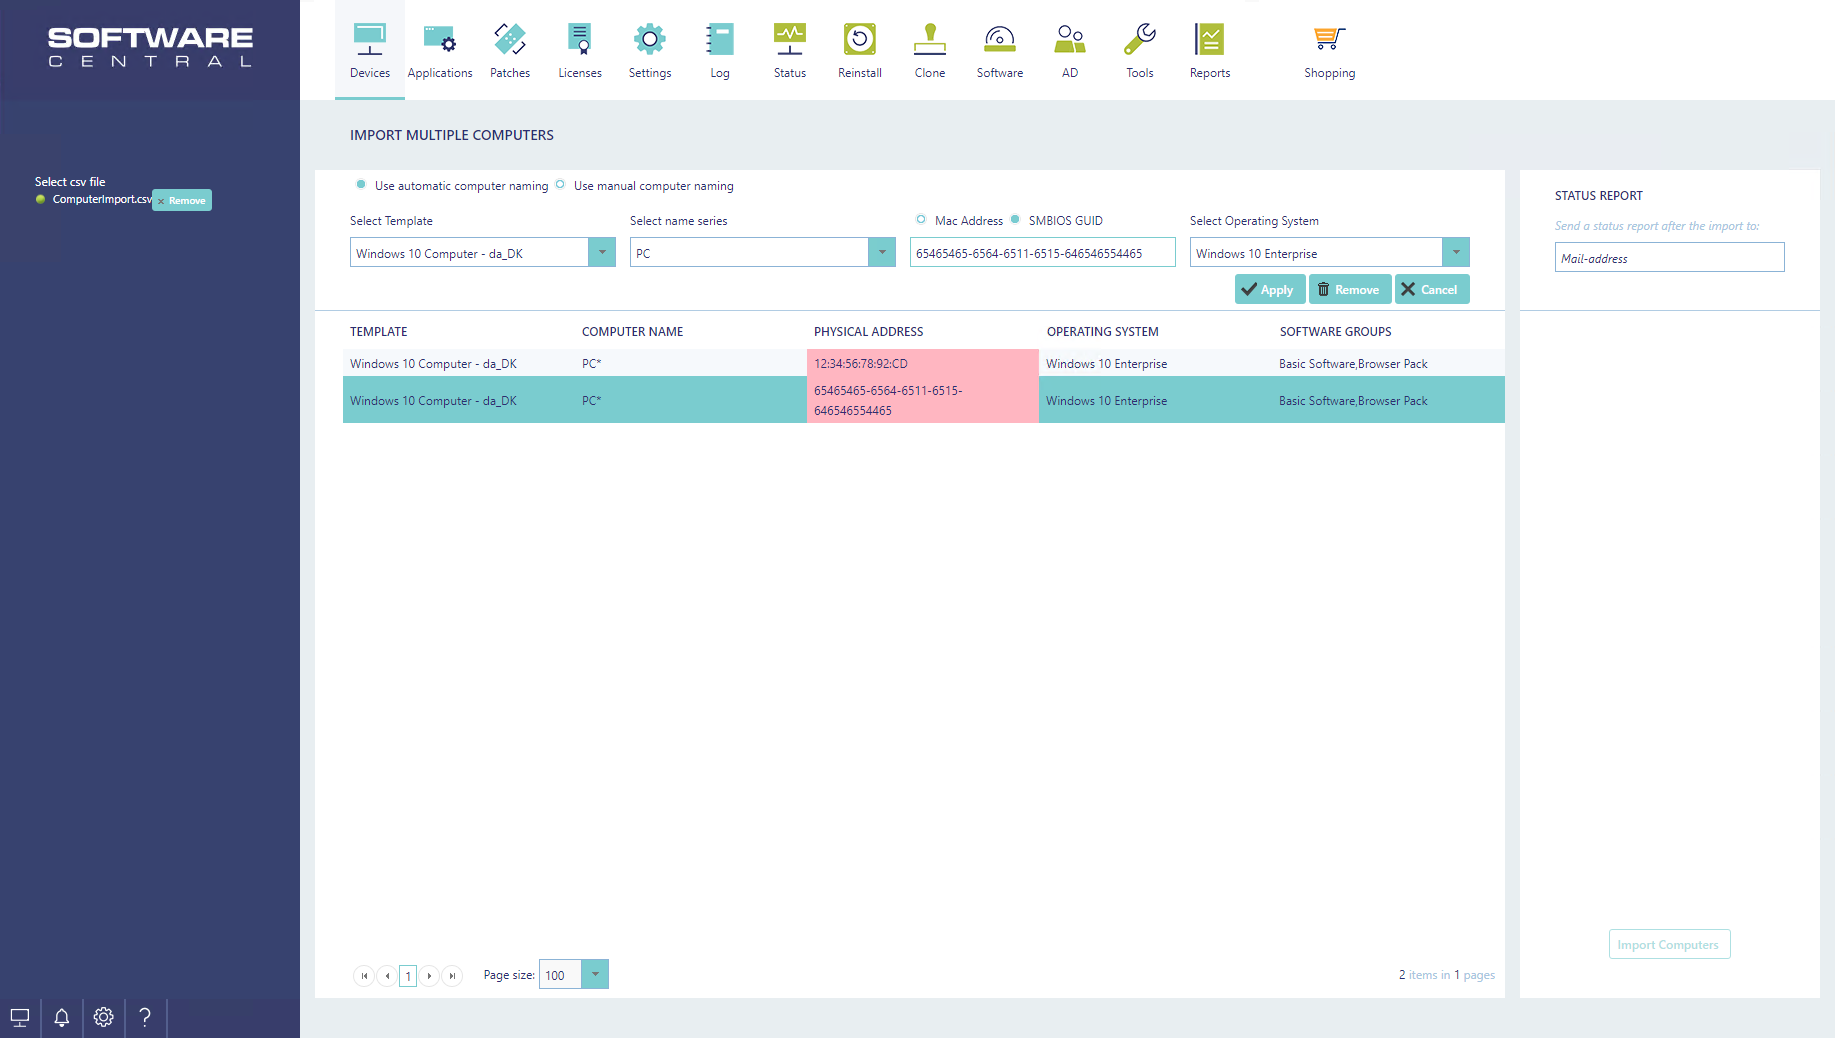Open the Shopping cart icon

1329,40
